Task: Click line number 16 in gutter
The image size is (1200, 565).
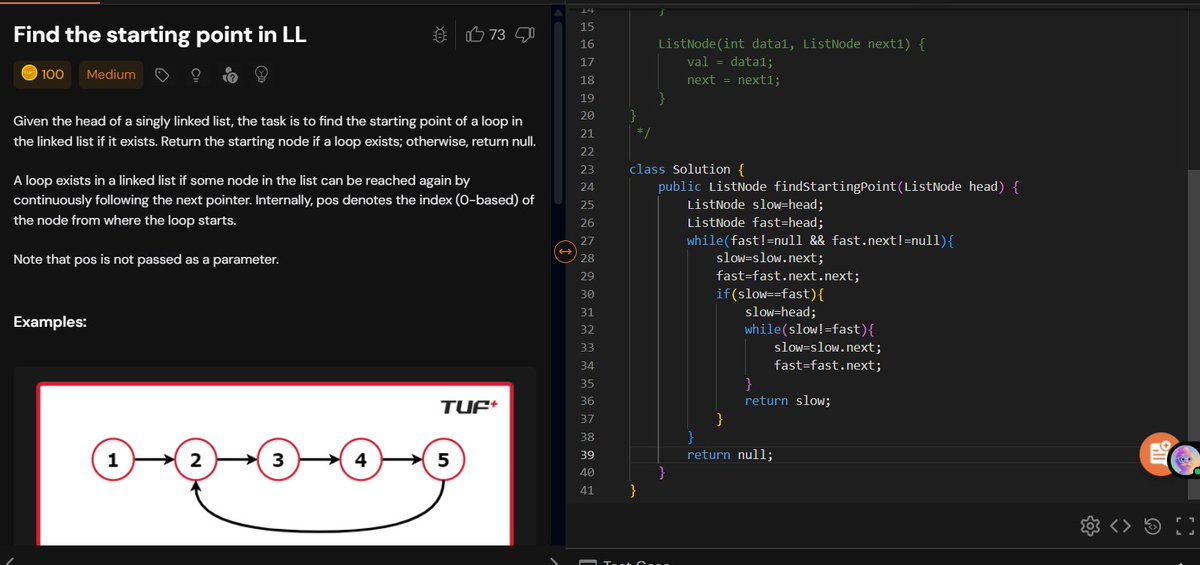Action: point(587,44)
